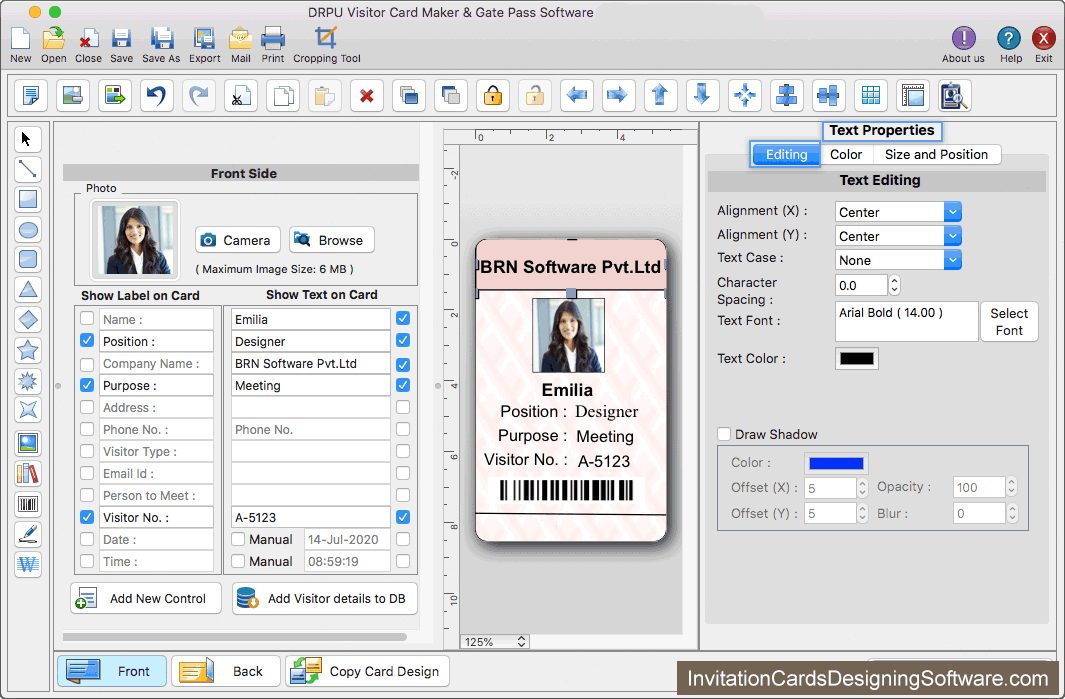Click the Add New Control button

click(145, 598)
